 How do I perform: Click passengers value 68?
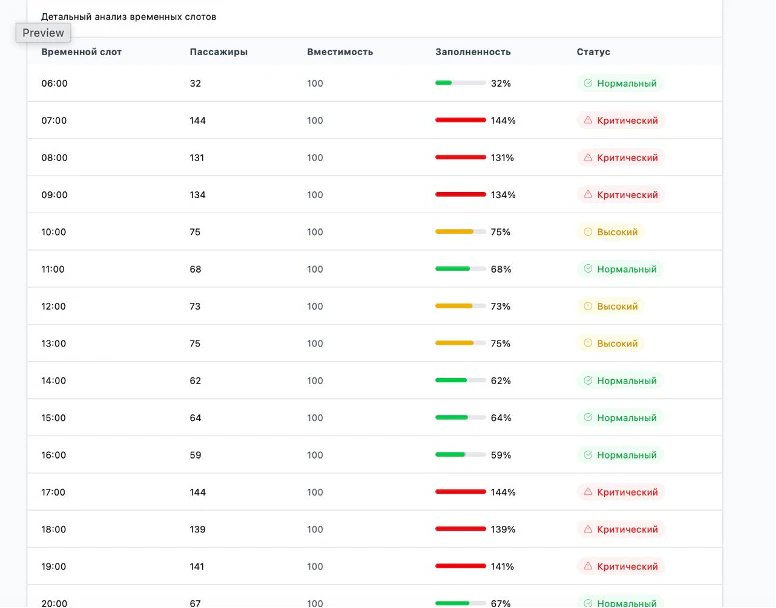(195, 269)
